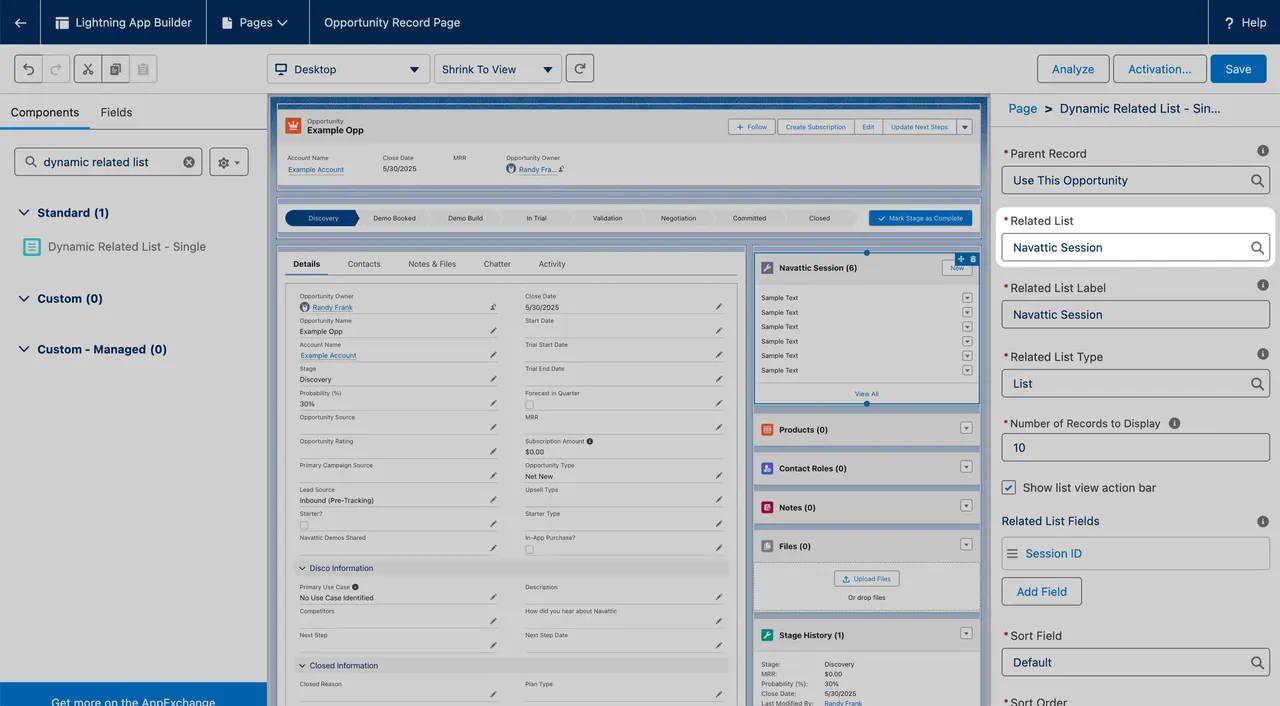Click the Files related list icon
This screenshot has height=706, width=1280.
[767, 546]
